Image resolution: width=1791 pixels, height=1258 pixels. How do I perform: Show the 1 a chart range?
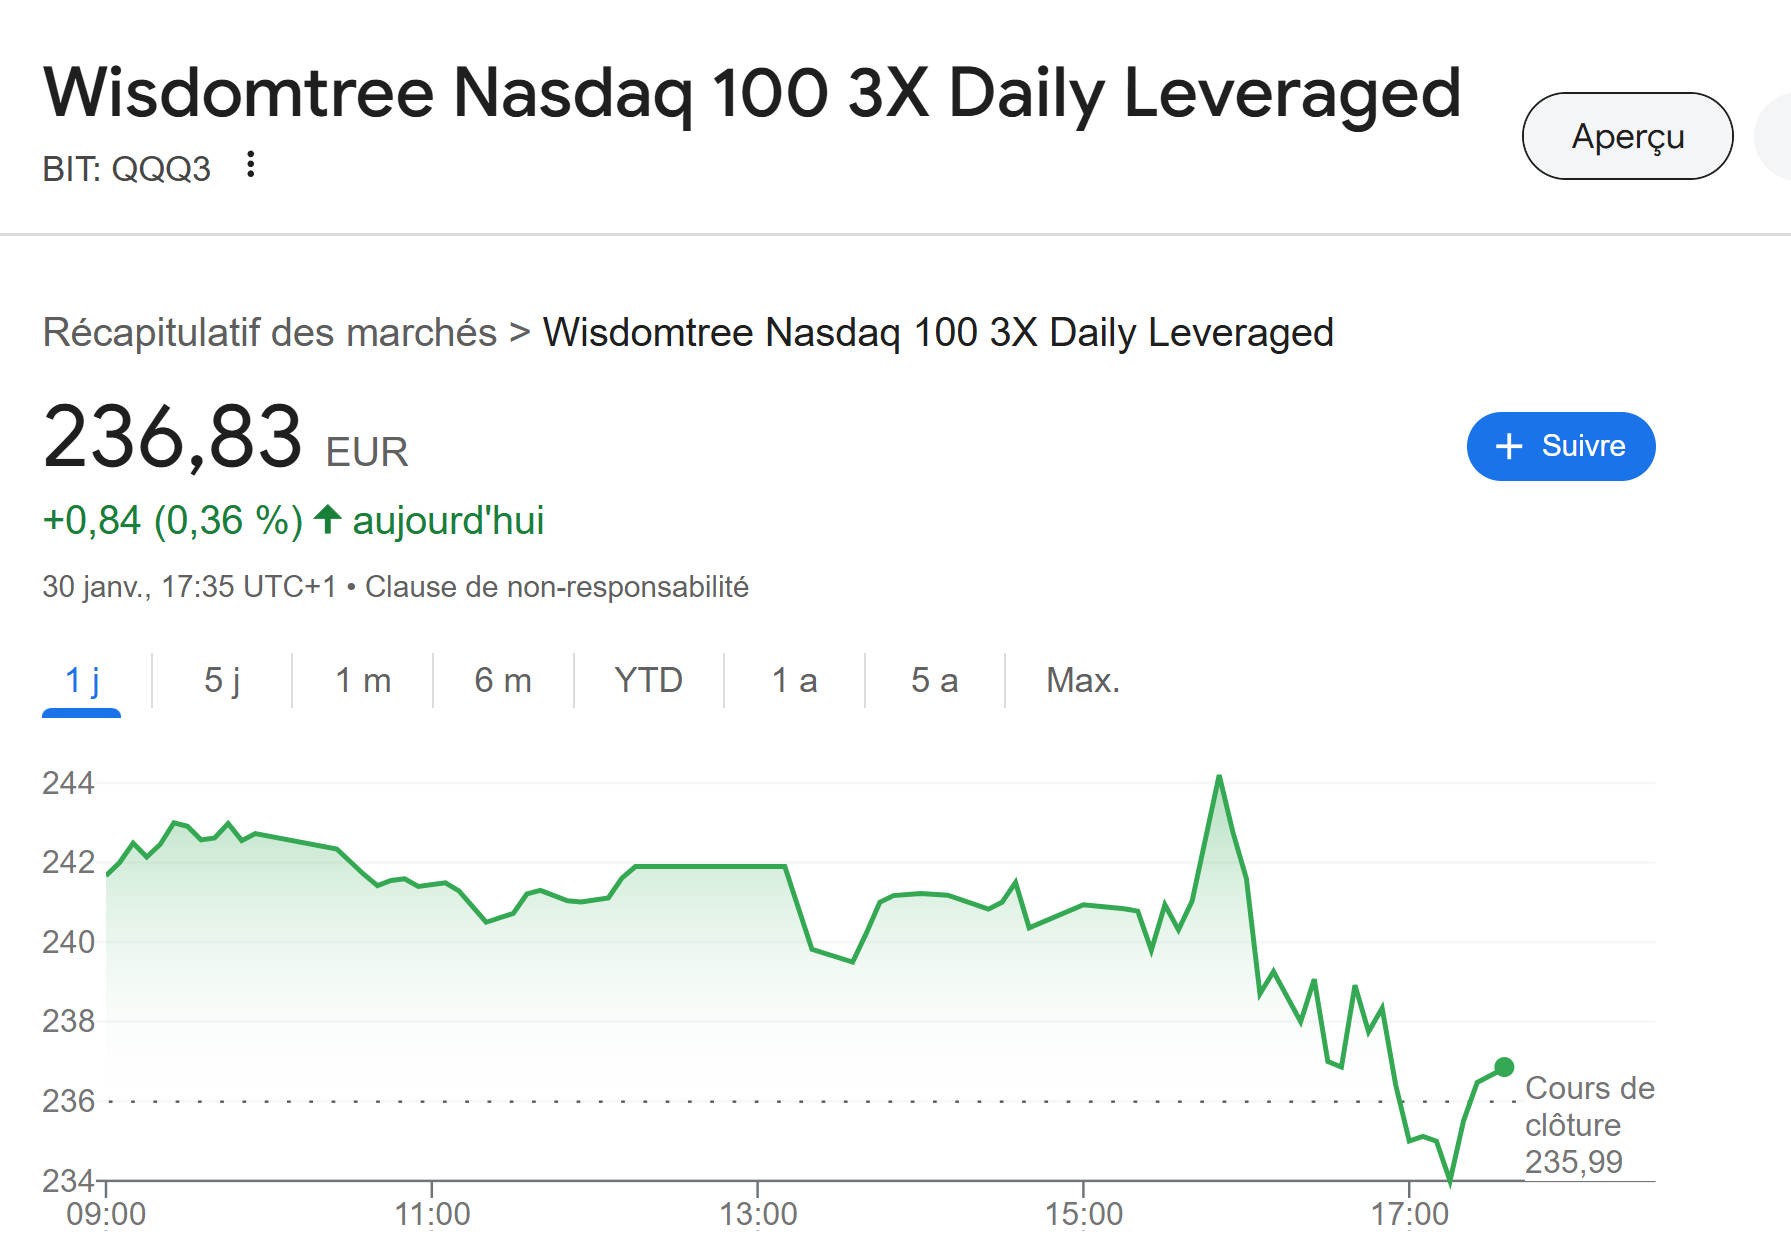pyautogui.click(x=794, y=681)
